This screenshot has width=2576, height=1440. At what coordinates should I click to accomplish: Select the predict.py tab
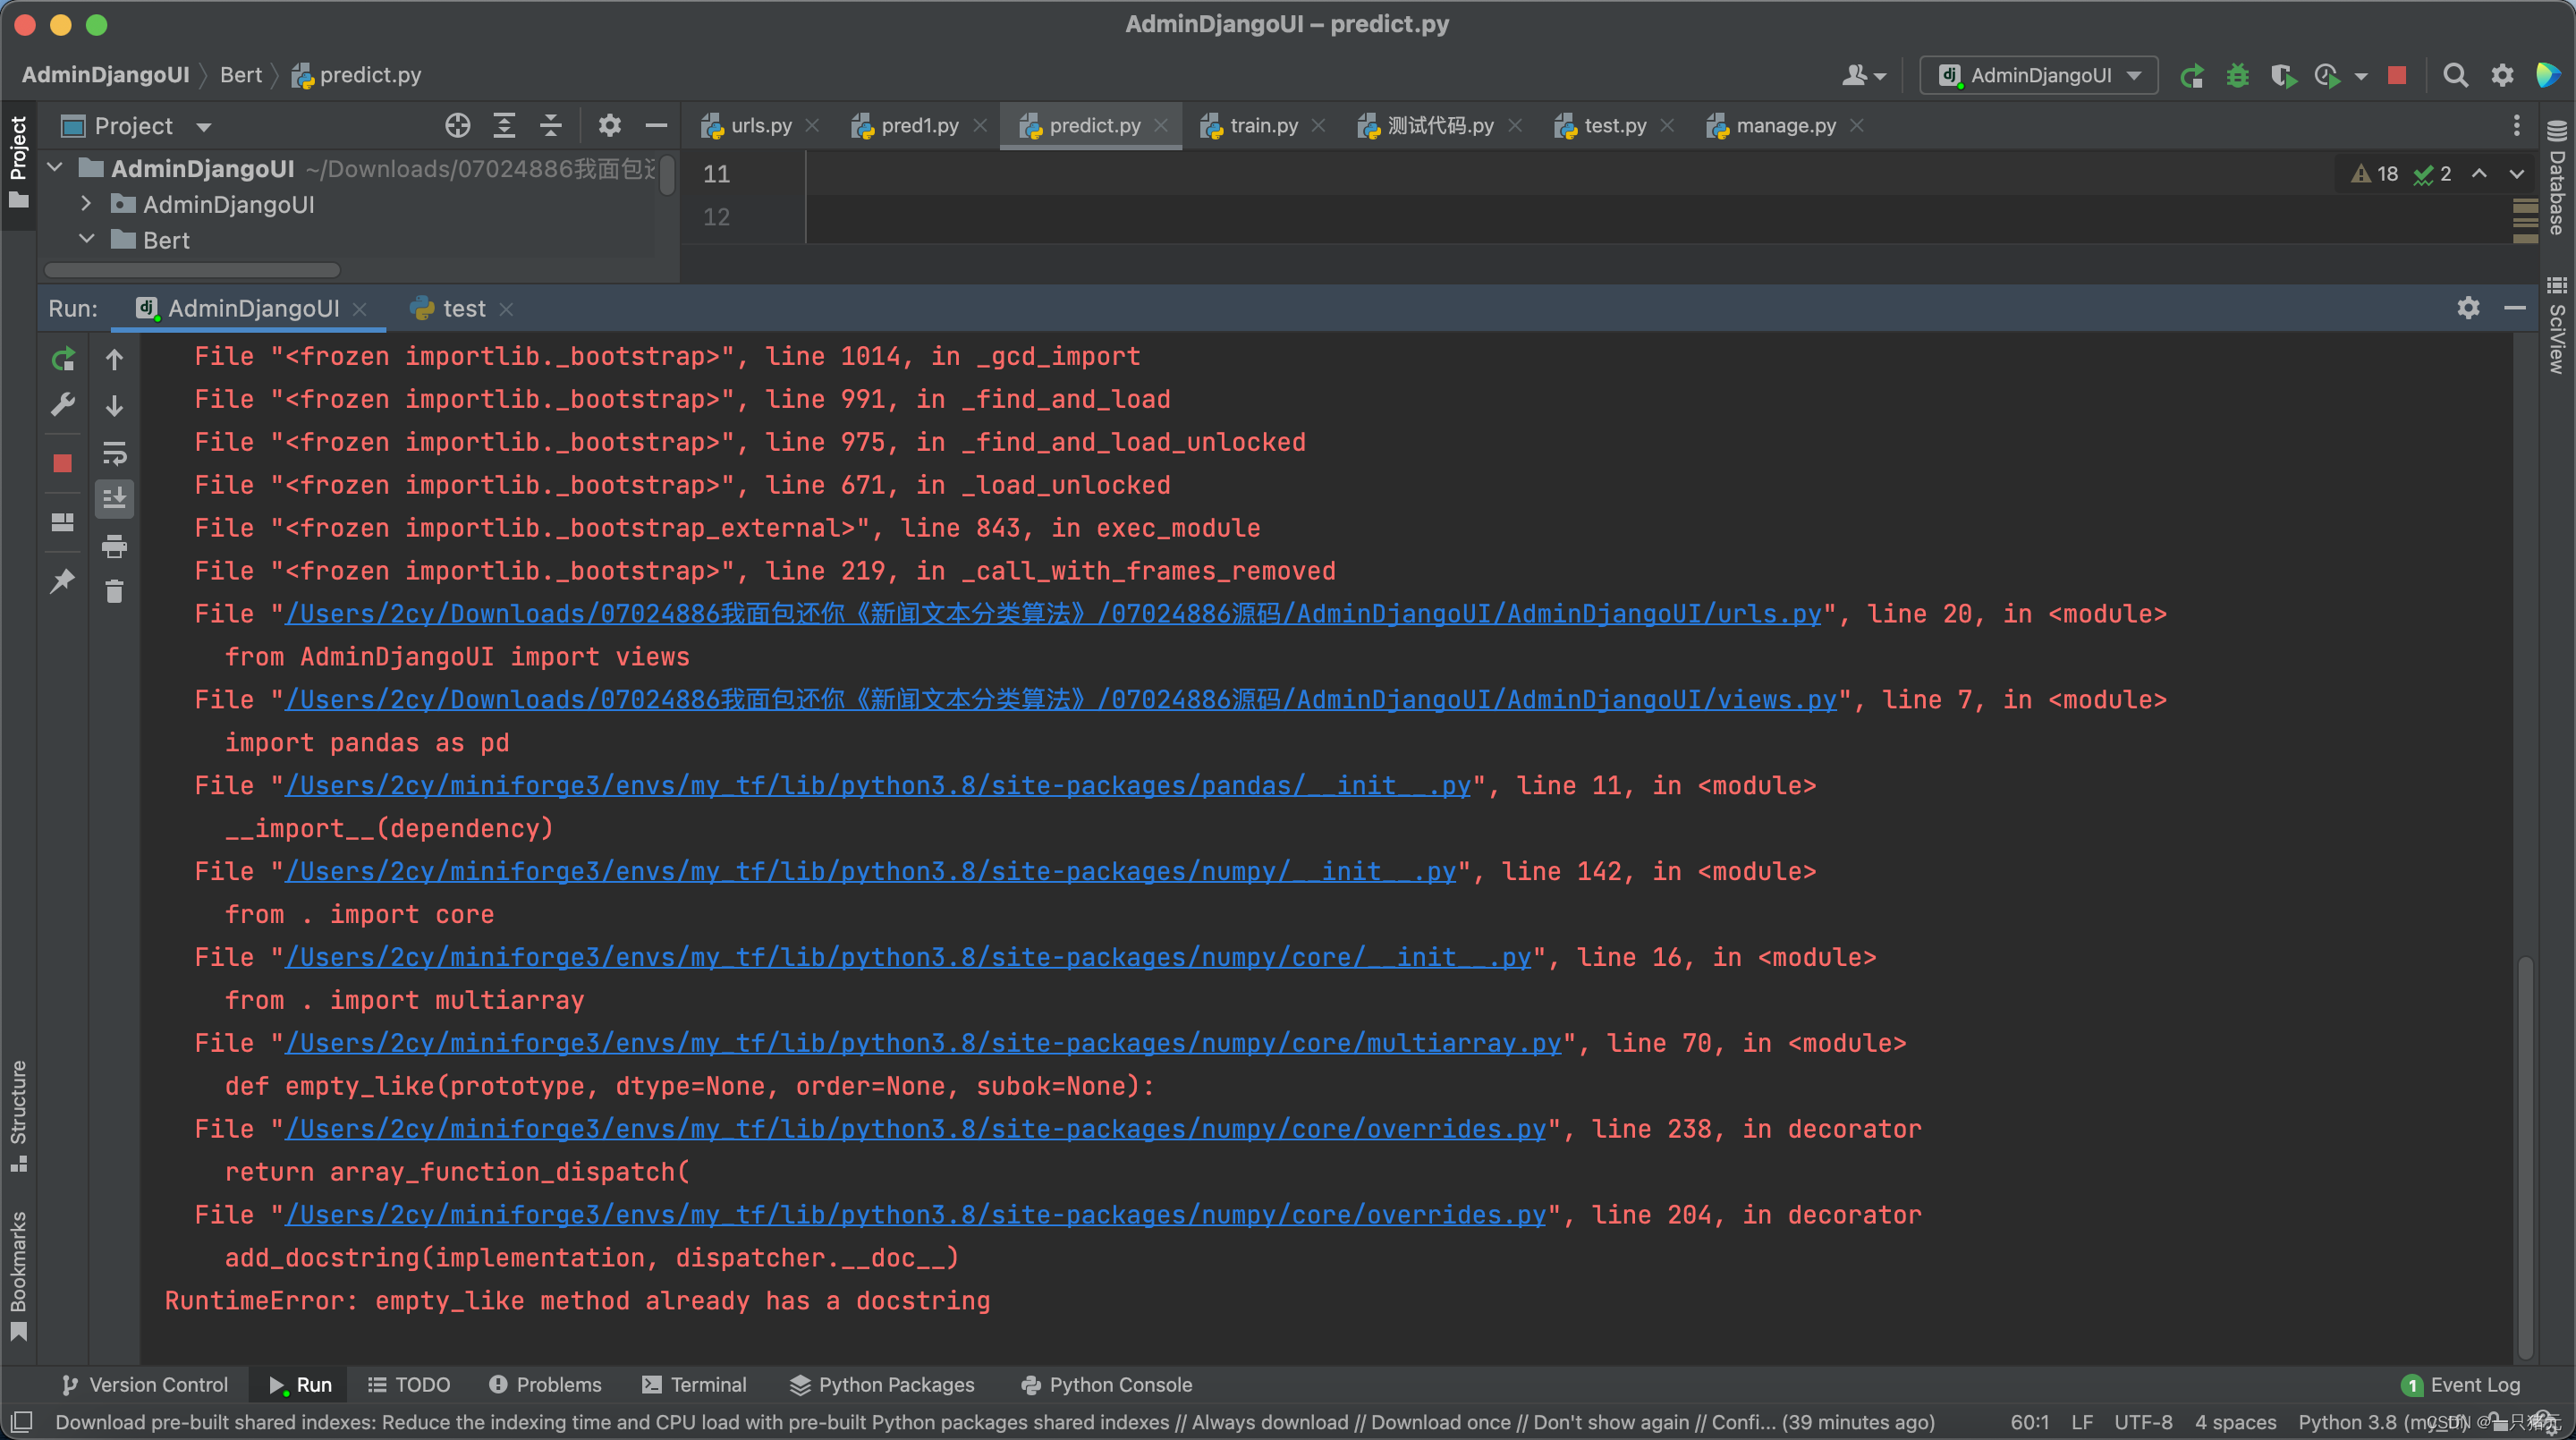pyautogui.click(x=1083, y=123)
